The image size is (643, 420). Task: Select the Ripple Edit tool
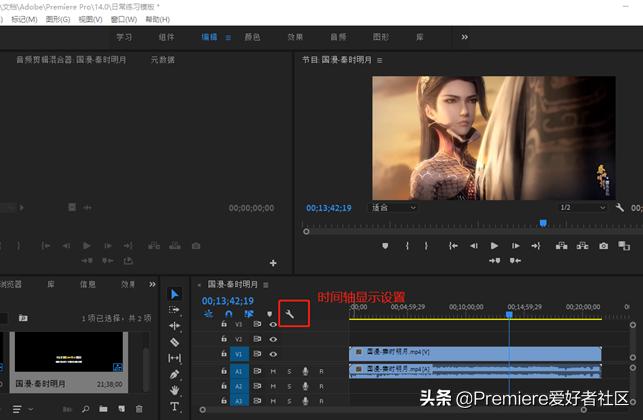click(174, 326)
